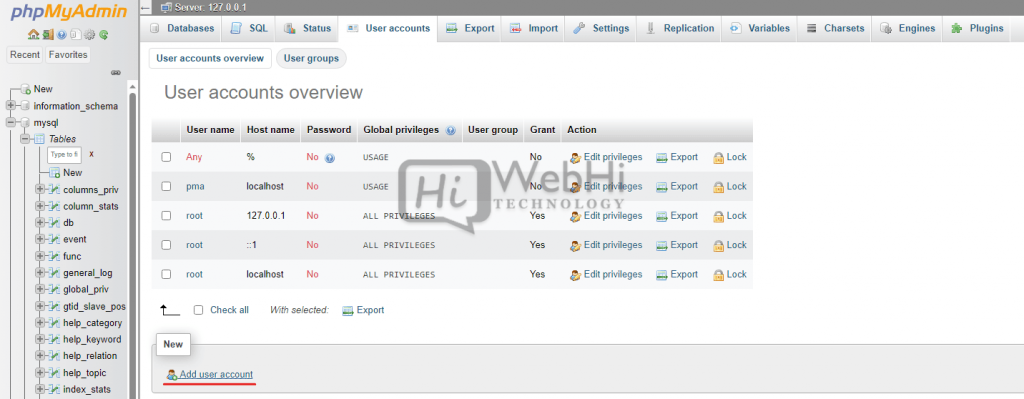
Task: Switch to the User groups sub-tab
Action: [x=311, y=58]
